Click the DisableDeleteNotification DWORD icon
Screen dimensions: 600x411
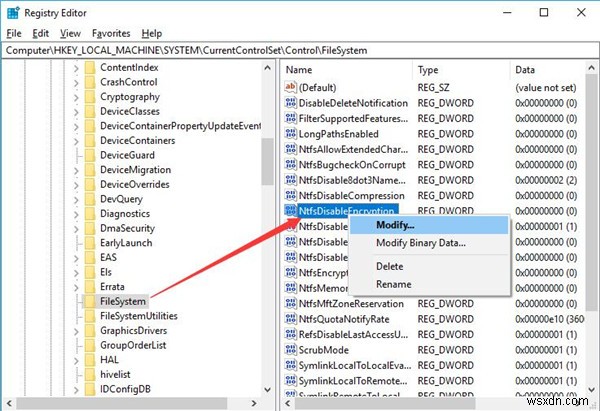(x=290, y=103)
